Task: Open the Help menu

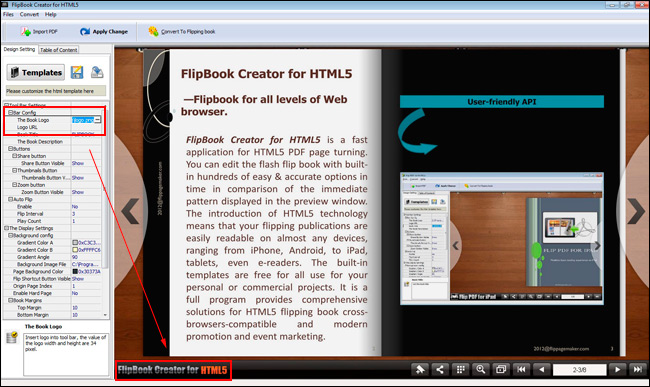Action: coord(51,15)
